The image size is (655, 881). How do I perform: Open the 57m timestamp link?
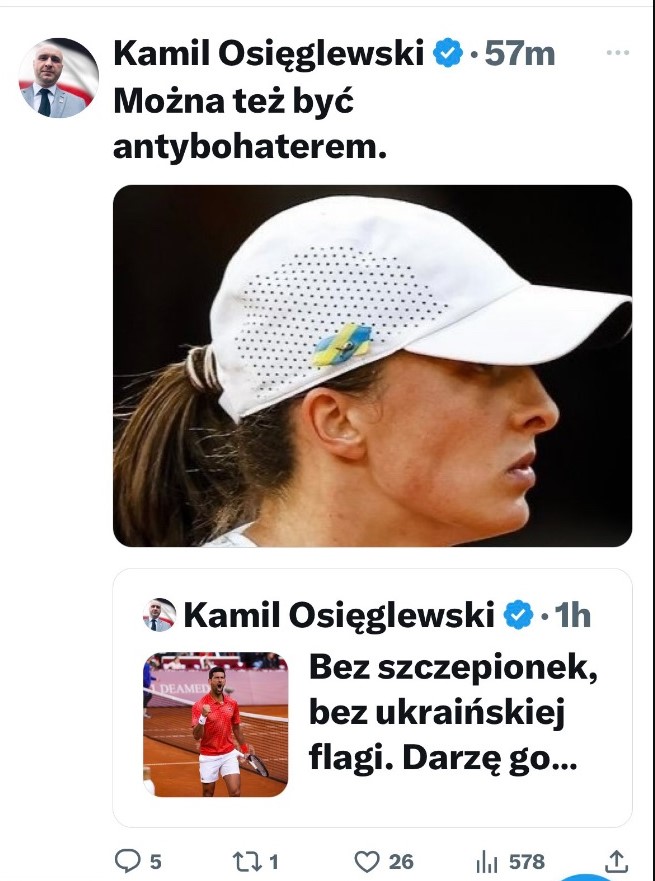pyautogui.click(x=520, y=54)
